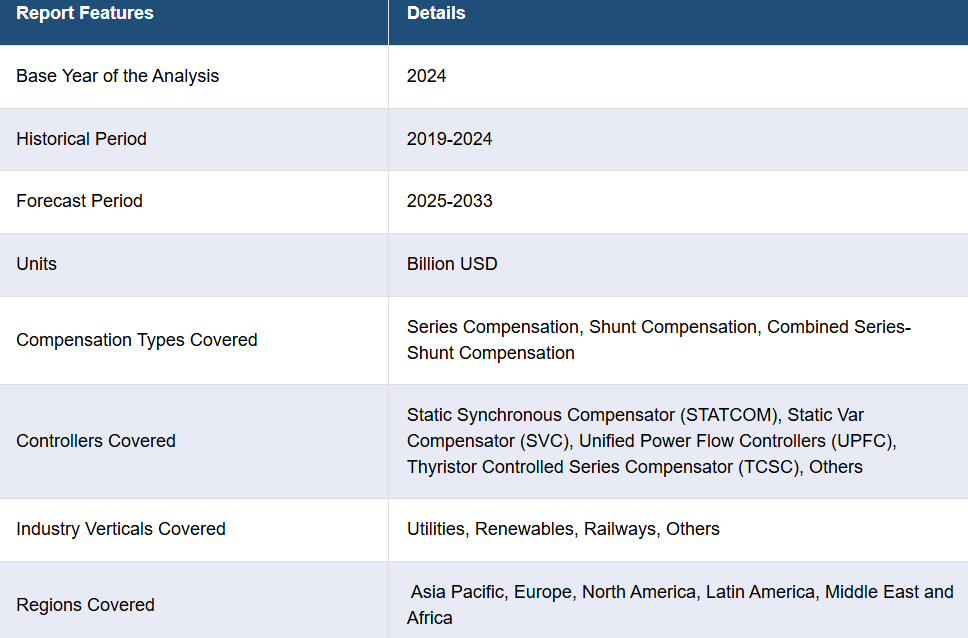This screenshot has width=968, height=638.
Task: Click the Unified Power Flow Controllers (UPFC) text
Action: coord(735,441)
